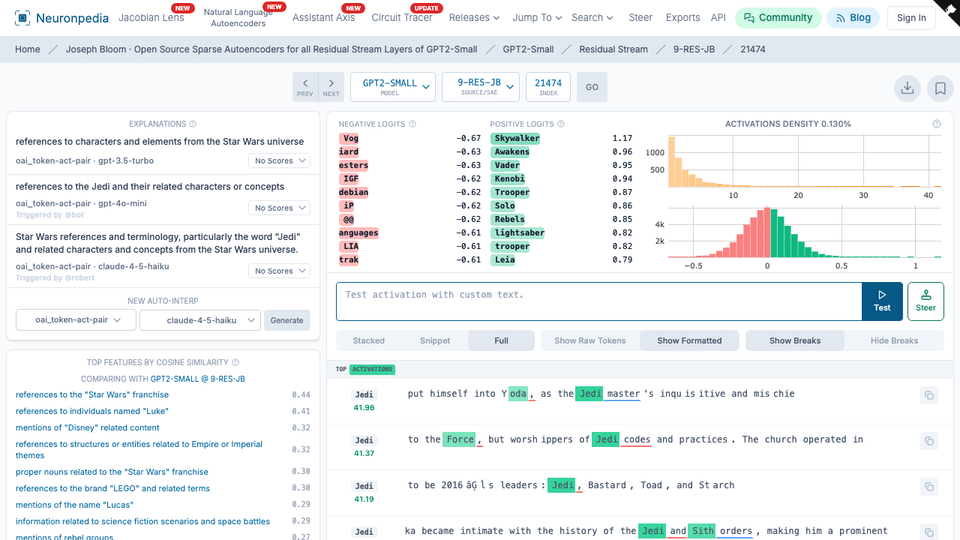
Task: Copy the 'Jedi master' activation text
Action: click(929, 396)
